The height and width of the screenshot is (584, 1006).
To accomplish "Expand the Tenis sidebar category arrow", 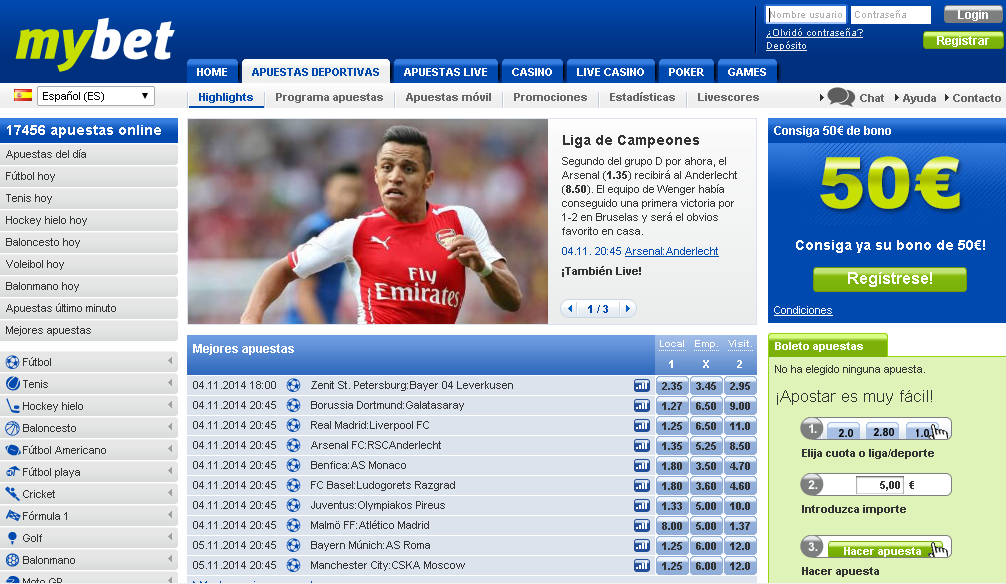I will pyautogui.click(x=170, y=383).
